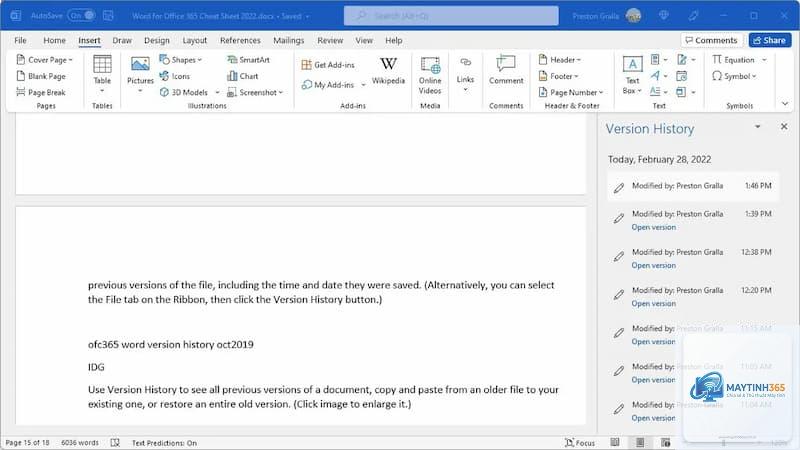Click Get Add-ins

(328, 65)
